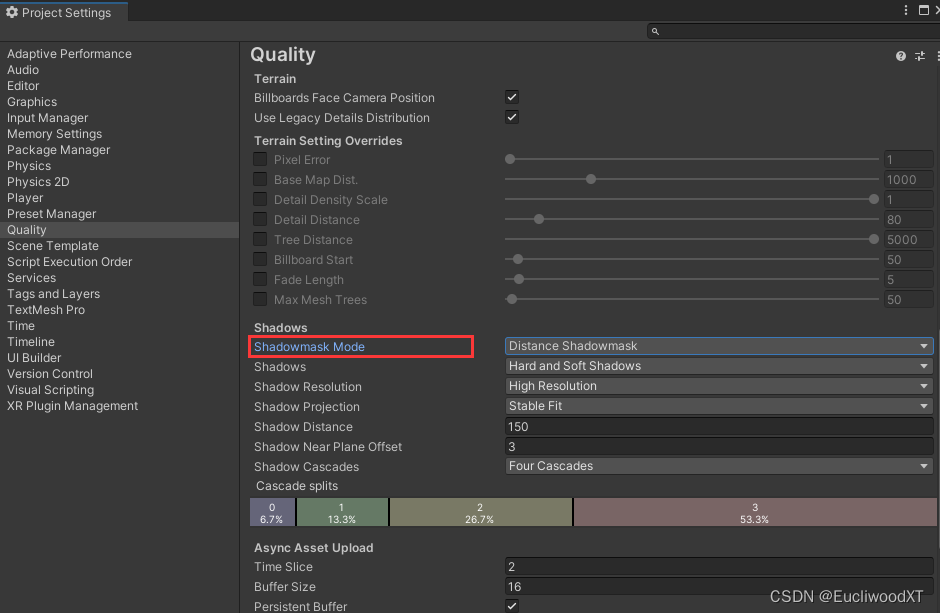Maximize the Project Settings window
The width and height of the screenshot is (940, 613).
pyautogui.click(x=924, y=10)
